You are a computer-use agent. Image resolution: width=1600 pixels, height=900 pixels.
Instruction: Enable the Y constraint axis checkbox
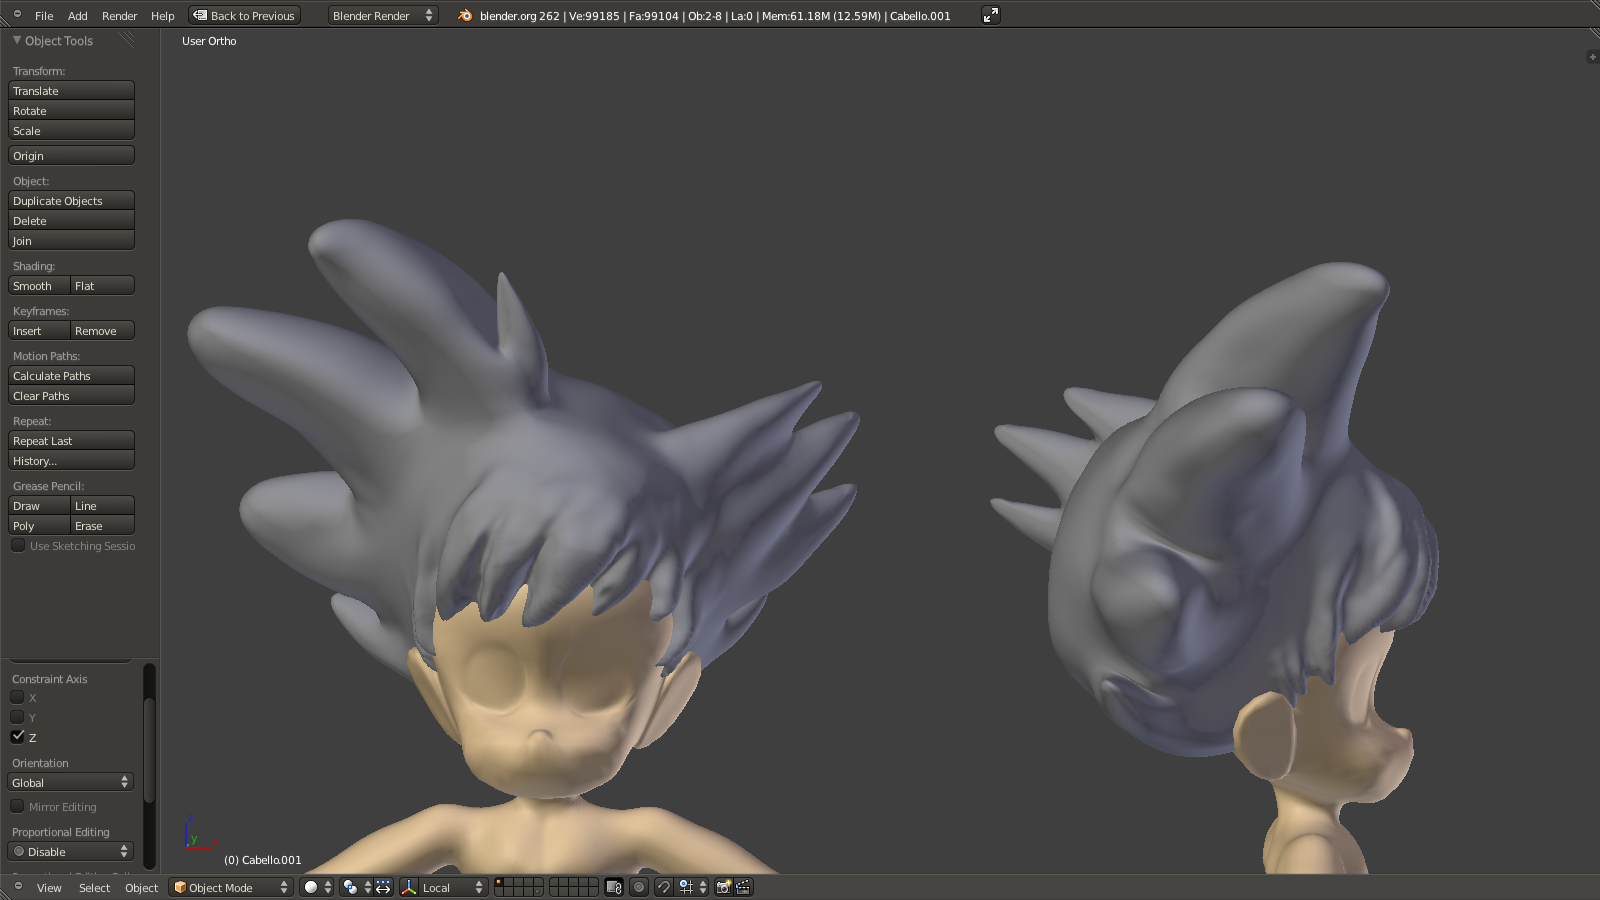pyautogui.click(x=18, y=717)
